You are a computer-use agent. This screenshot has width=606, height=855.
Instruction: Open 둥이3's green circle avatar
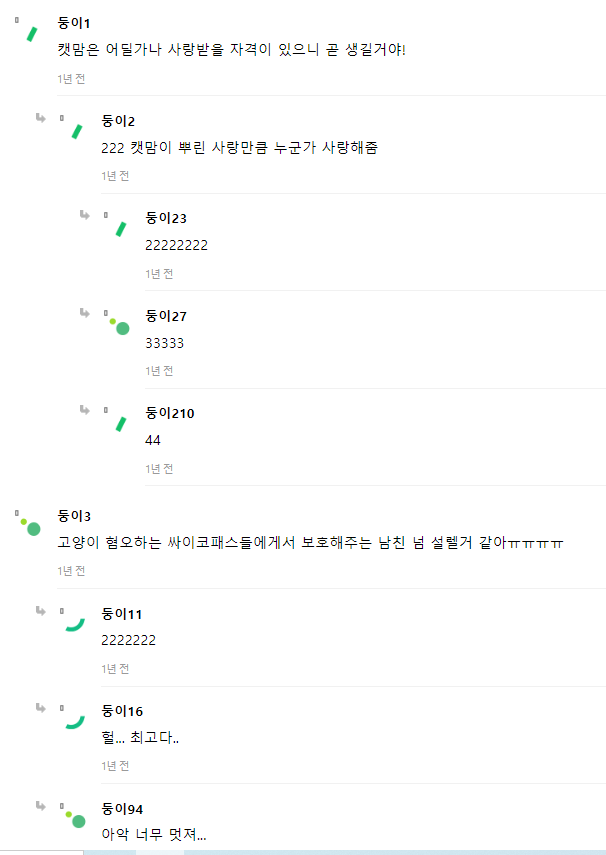[x=30, y=526]
